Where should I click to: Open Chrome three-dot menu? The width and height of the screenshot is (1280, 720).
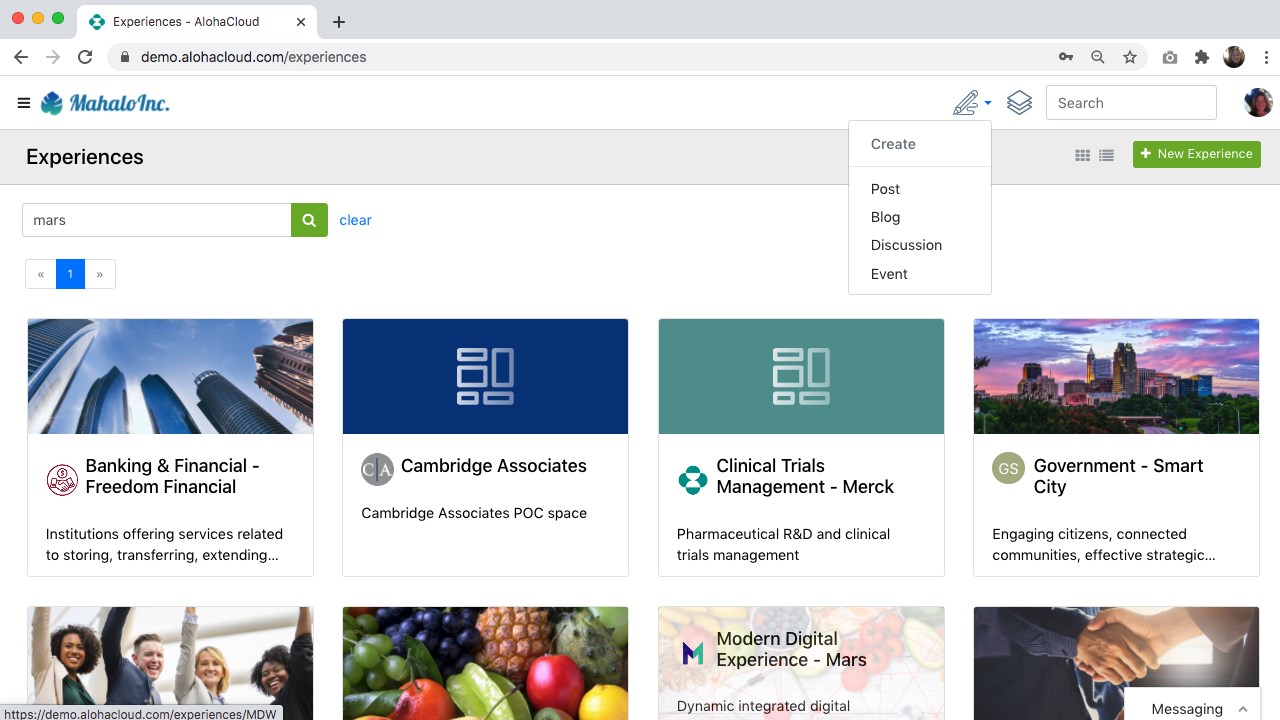pyautogui.click(x=1266, y=57)
